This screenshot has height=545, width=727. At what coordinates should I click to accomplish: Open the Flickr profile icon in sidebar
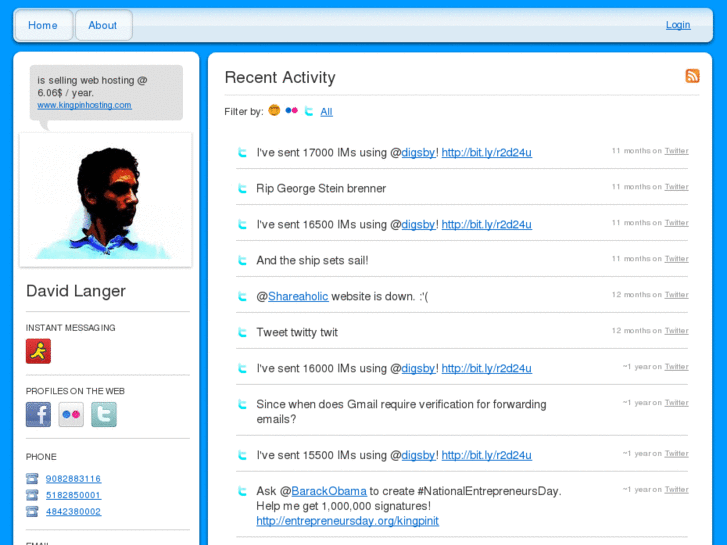point(71,414)
